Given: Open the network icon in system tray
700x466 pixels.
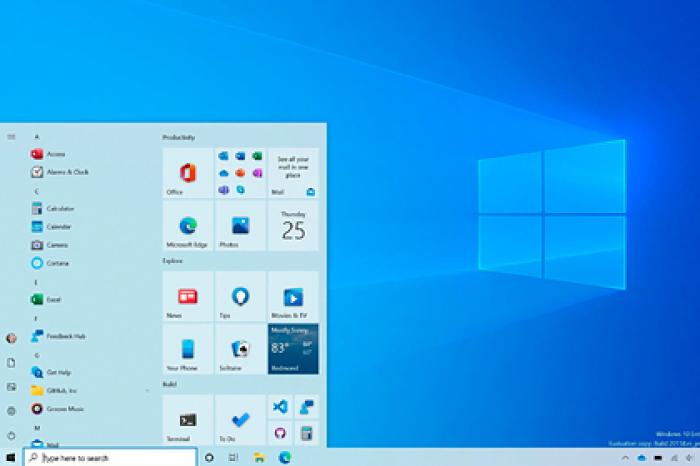Looking at the screenshot, I should [x=675, y=458].
